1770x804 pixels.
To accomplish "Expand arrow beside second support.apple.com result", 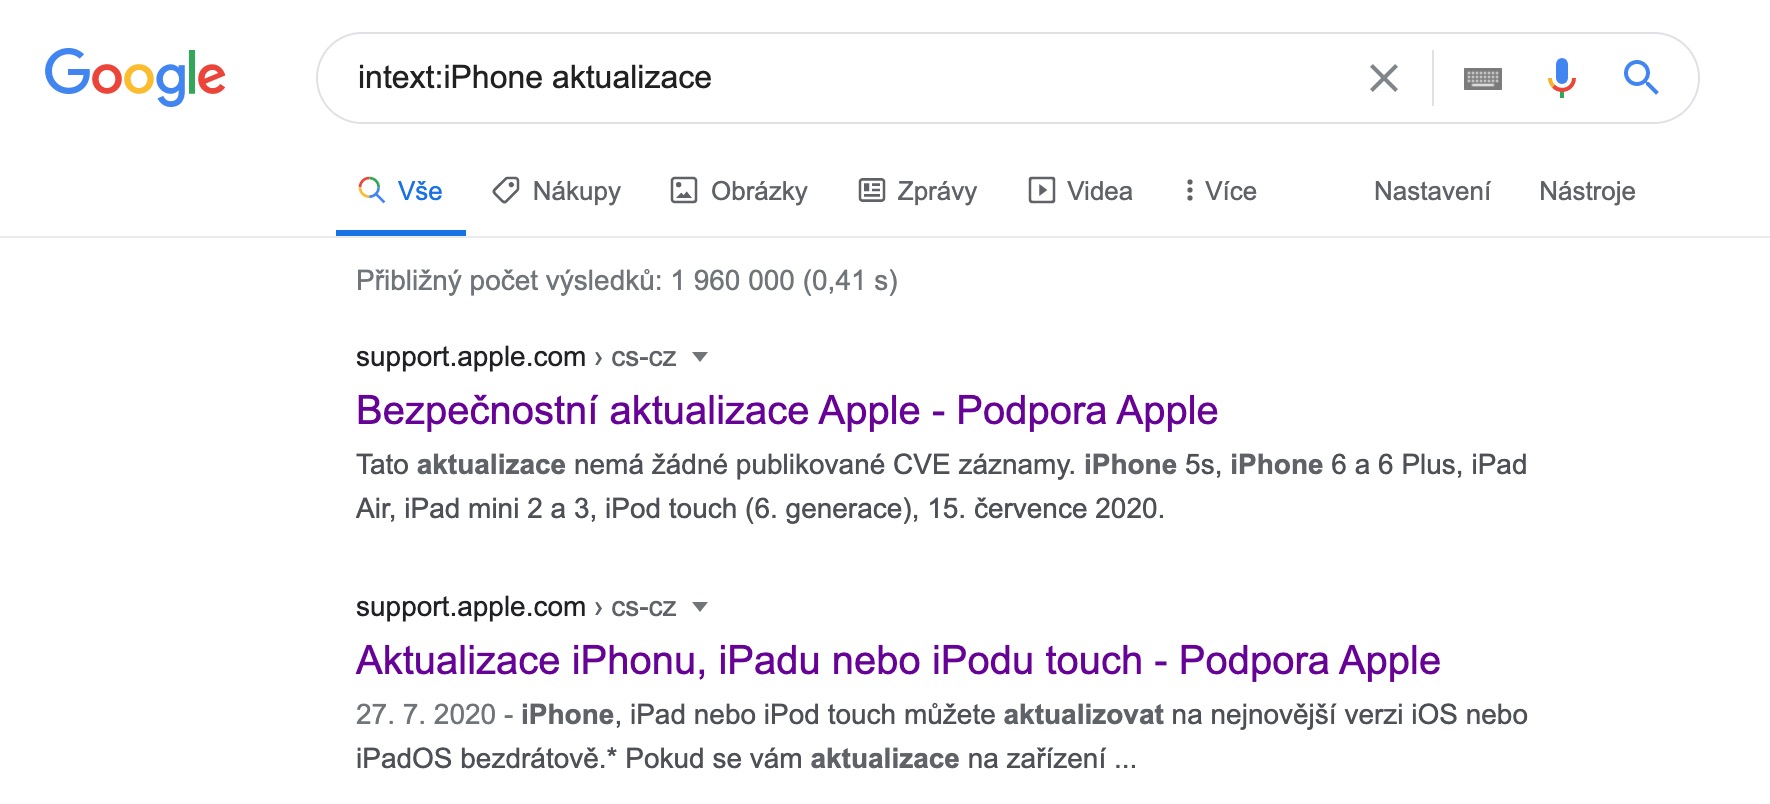I will (x=700, y=607).
